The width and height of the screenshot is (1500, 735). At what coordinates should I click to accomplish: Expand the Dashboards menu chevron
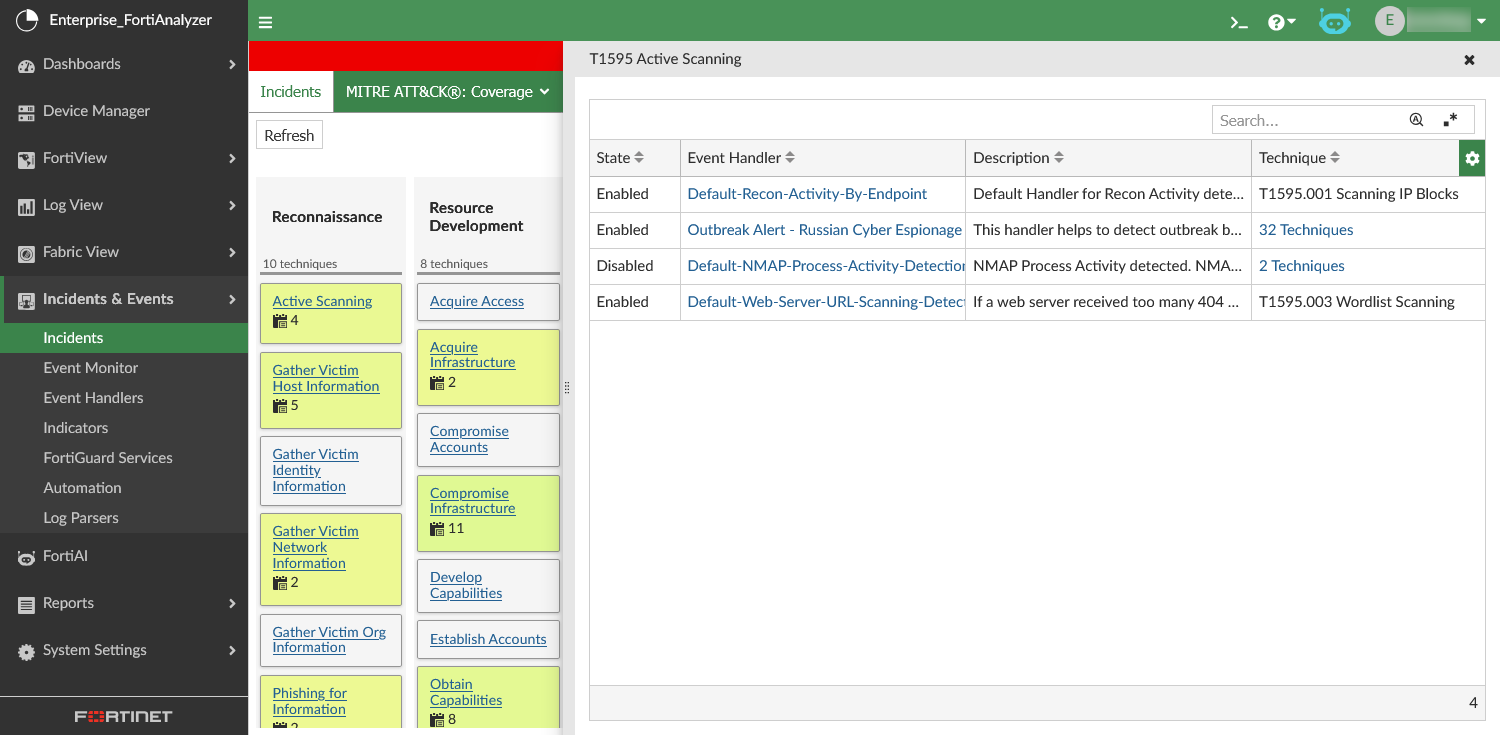tap(232, 65)
